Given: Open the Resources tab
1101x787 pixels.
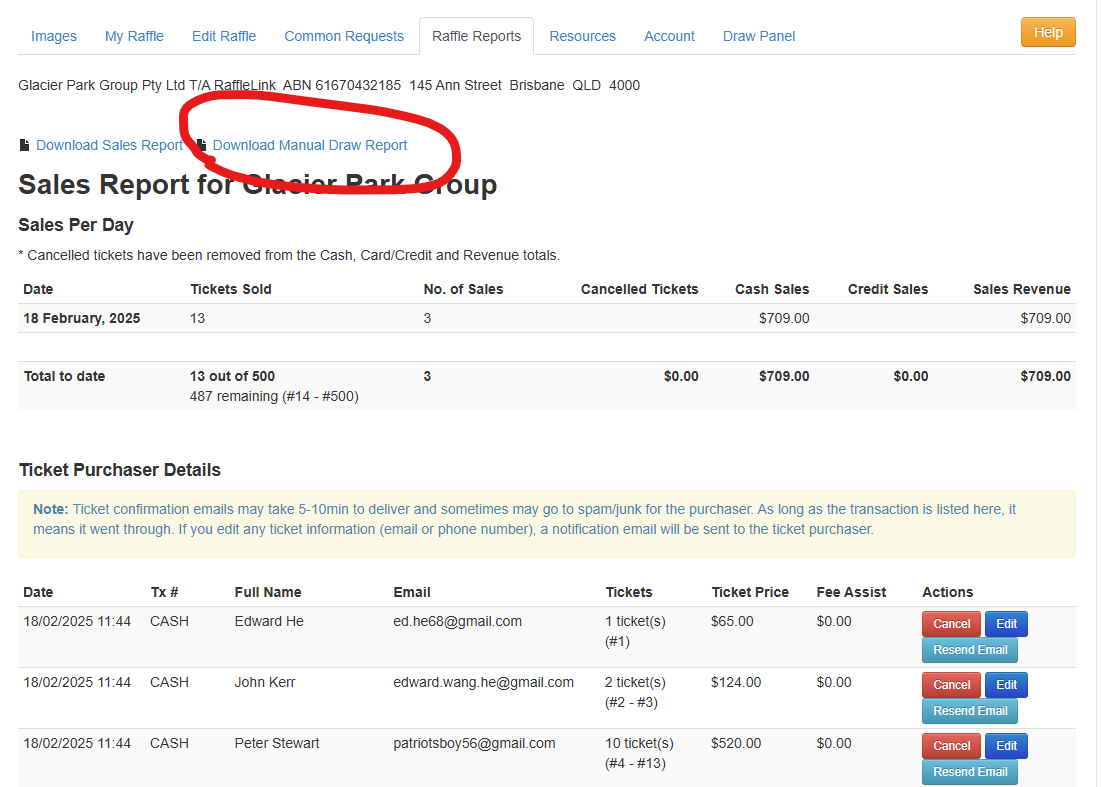Looking at the screenshot, I should click(x=582, y=36).
